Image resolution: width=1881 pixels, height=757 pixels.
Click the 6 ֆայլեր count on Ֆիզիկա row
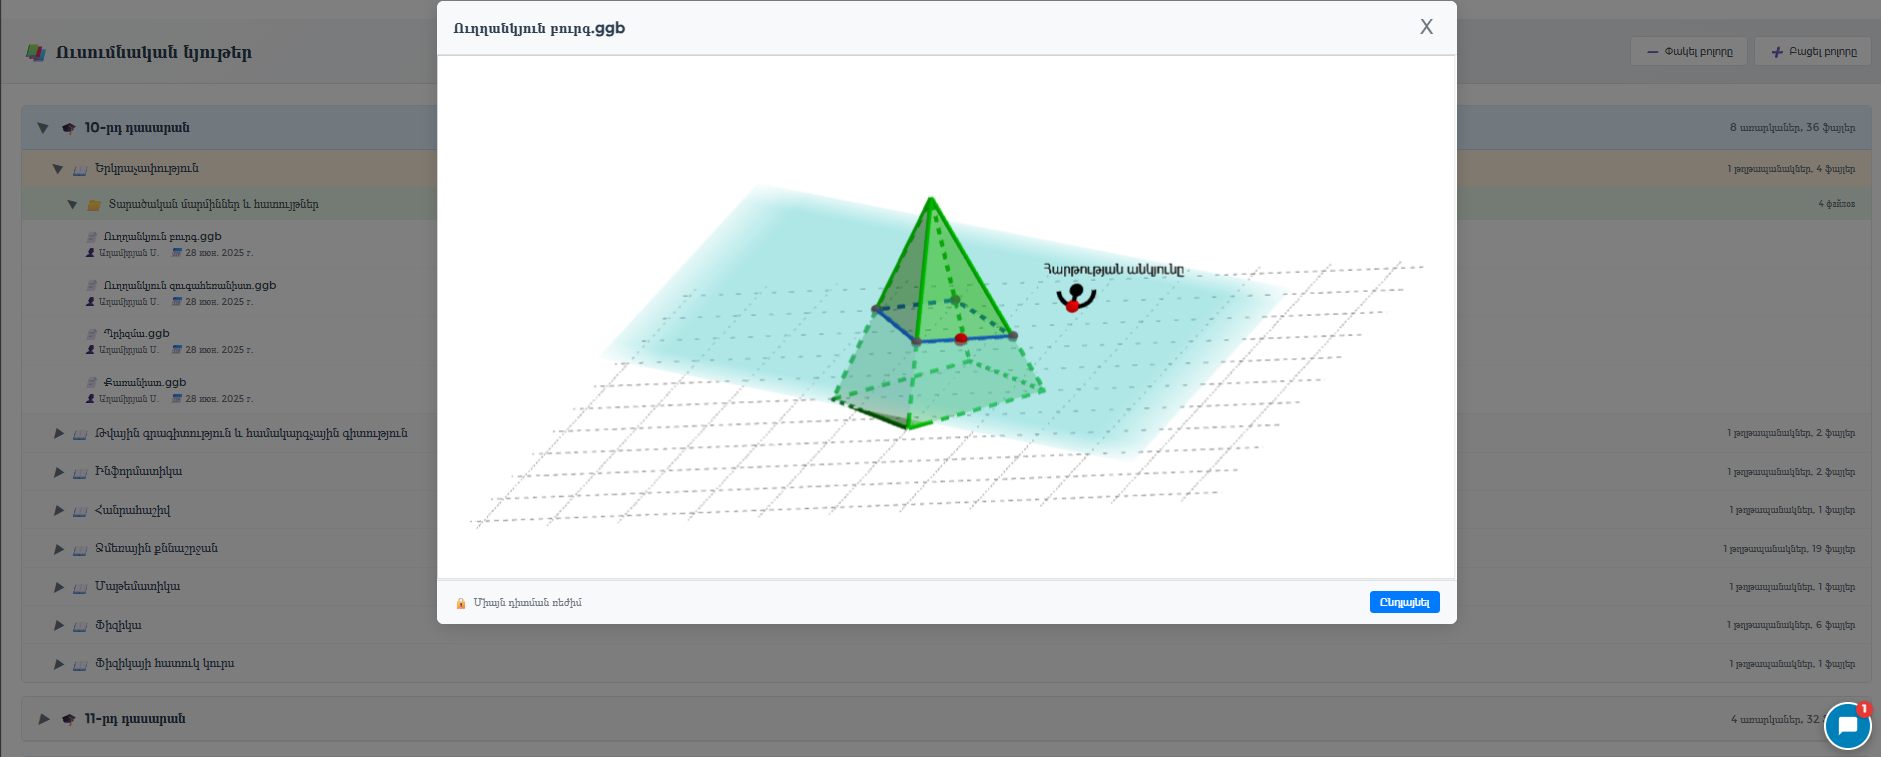(x=1835, y=625)
